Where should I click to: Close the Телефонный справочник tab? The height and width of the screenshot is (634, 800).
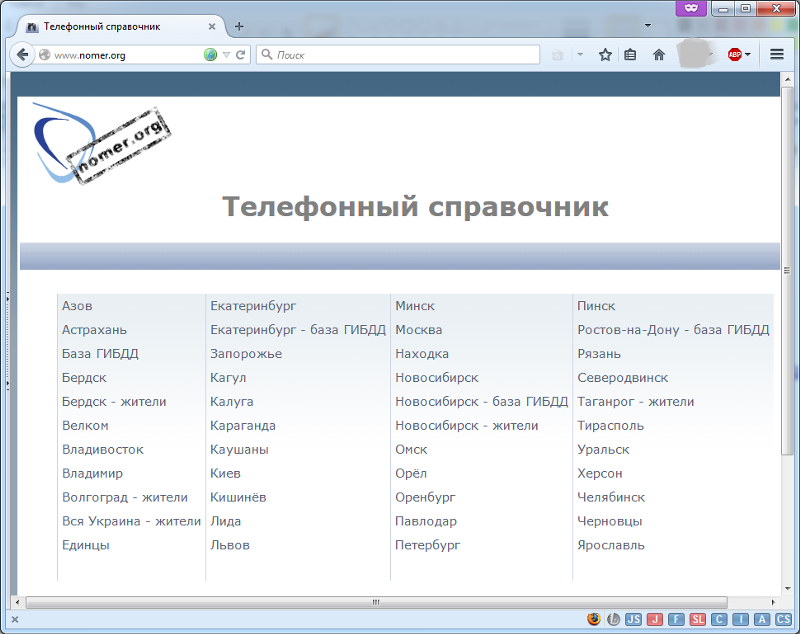[212, 27]
